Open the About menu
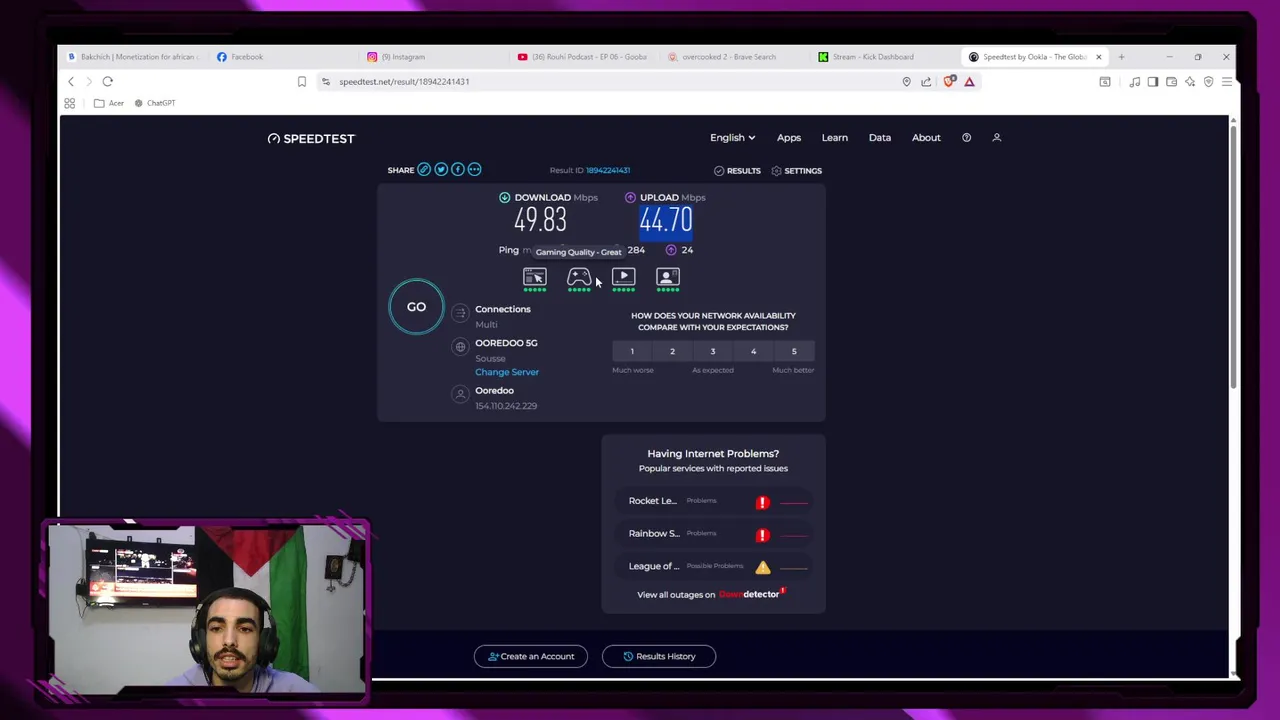 (926, 138)
